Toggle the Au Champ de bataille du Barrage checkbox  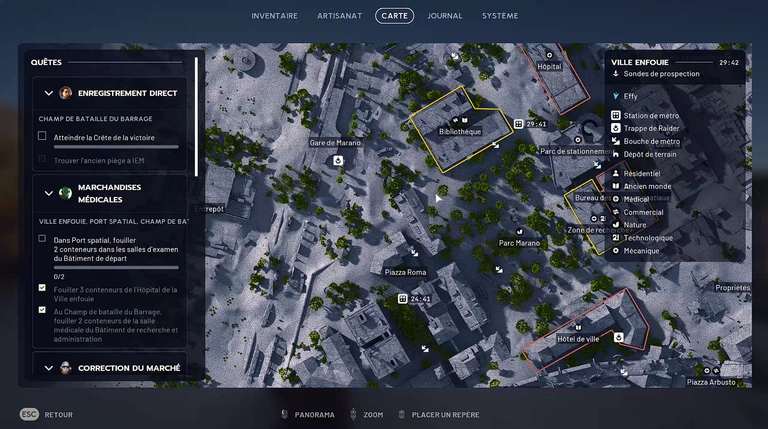(x=42, y=310)
